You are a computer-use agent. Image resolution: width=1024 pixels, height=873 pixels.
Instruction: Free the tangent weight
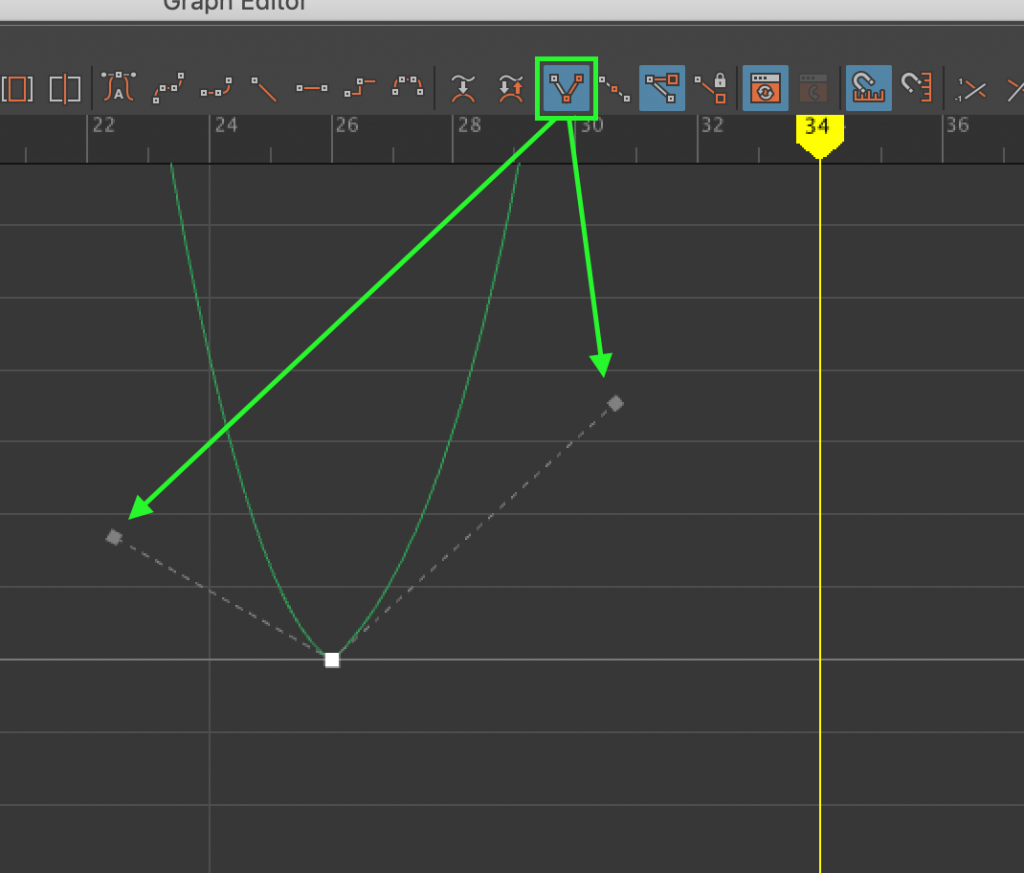663,88
